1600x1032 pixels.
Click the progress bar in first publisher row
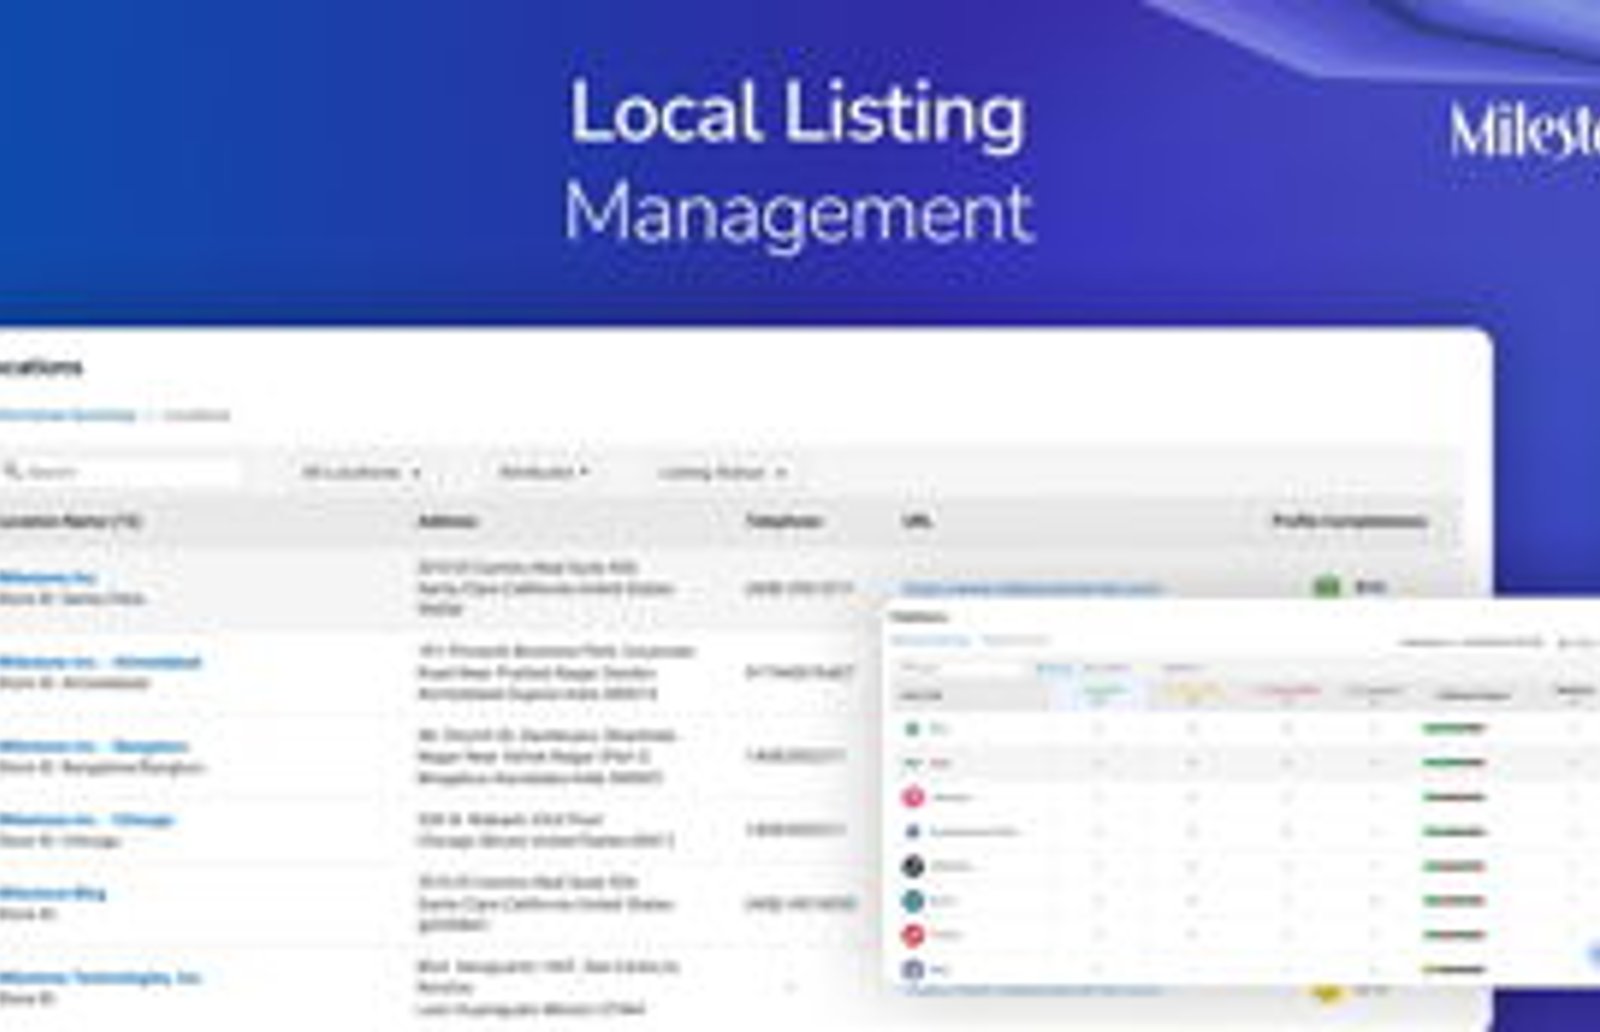1454,729
